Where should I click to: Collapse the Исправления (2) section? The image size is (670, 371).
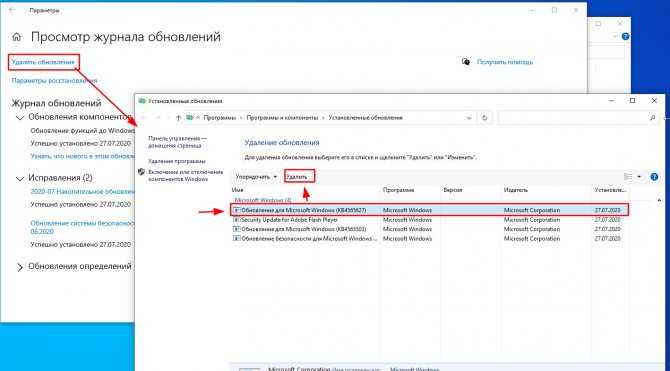pos(20,179)
